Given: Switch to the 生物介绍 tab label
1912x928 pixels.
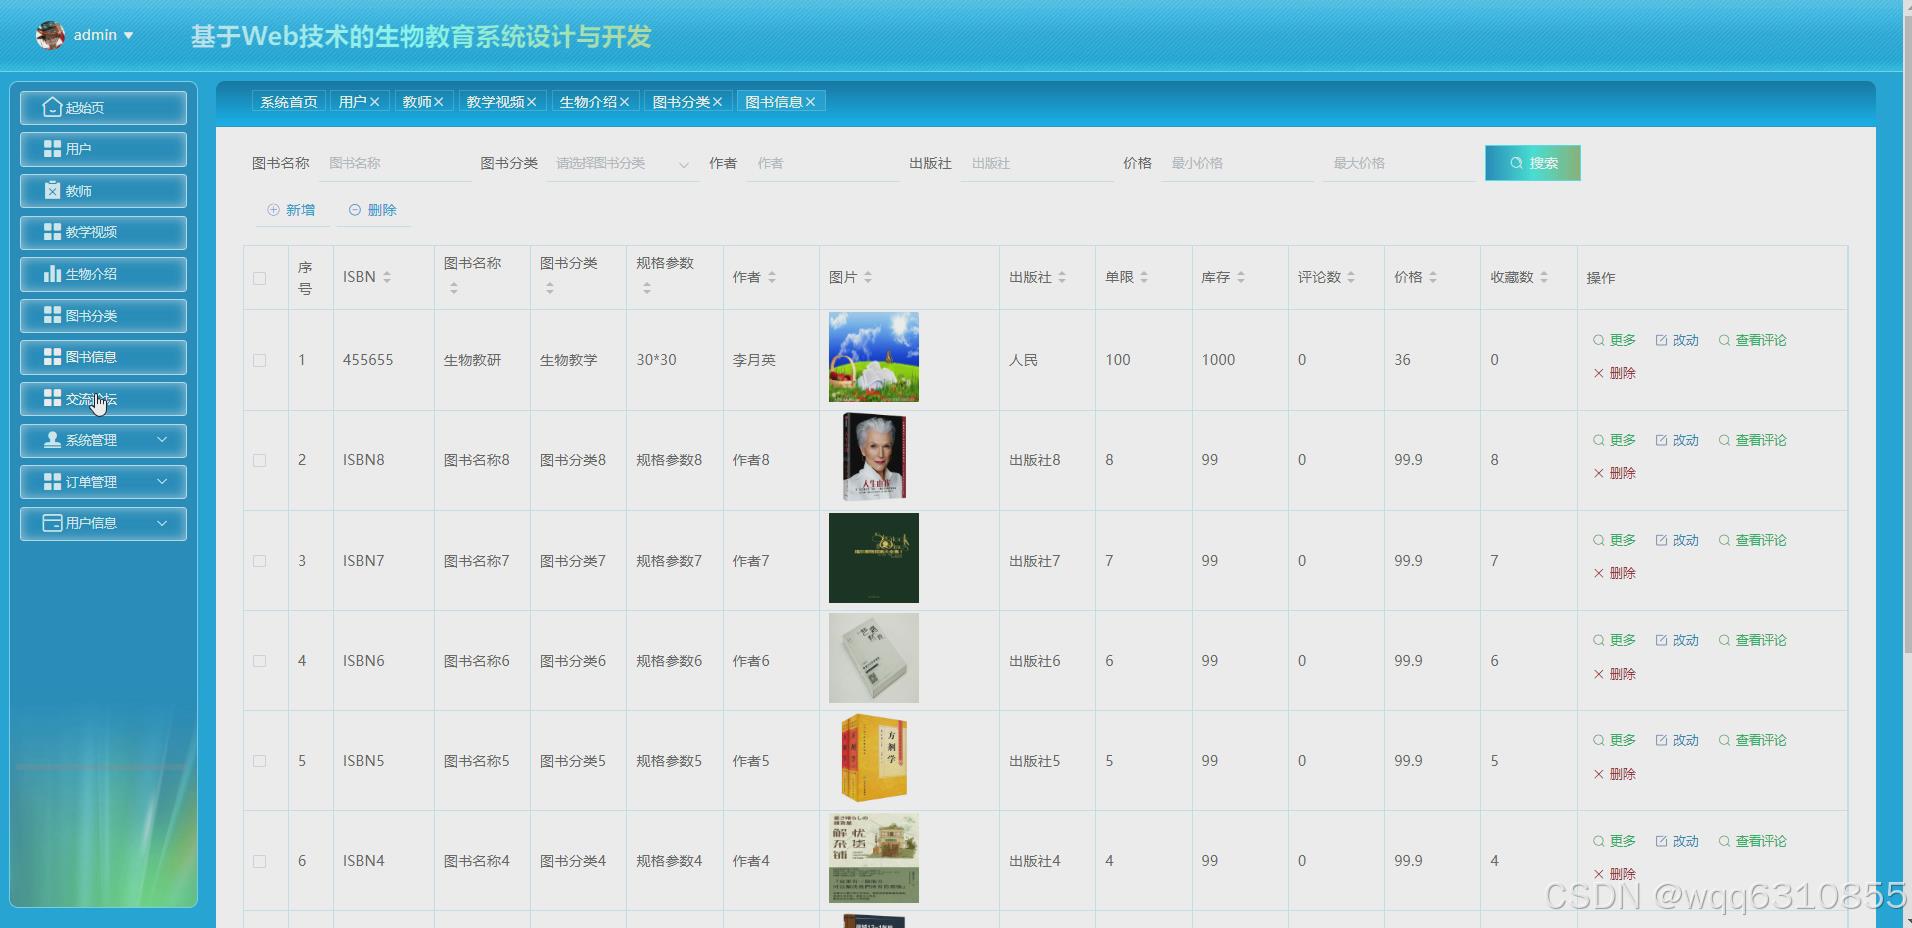Looking at the screenshot, I should (x=588, y=102).
